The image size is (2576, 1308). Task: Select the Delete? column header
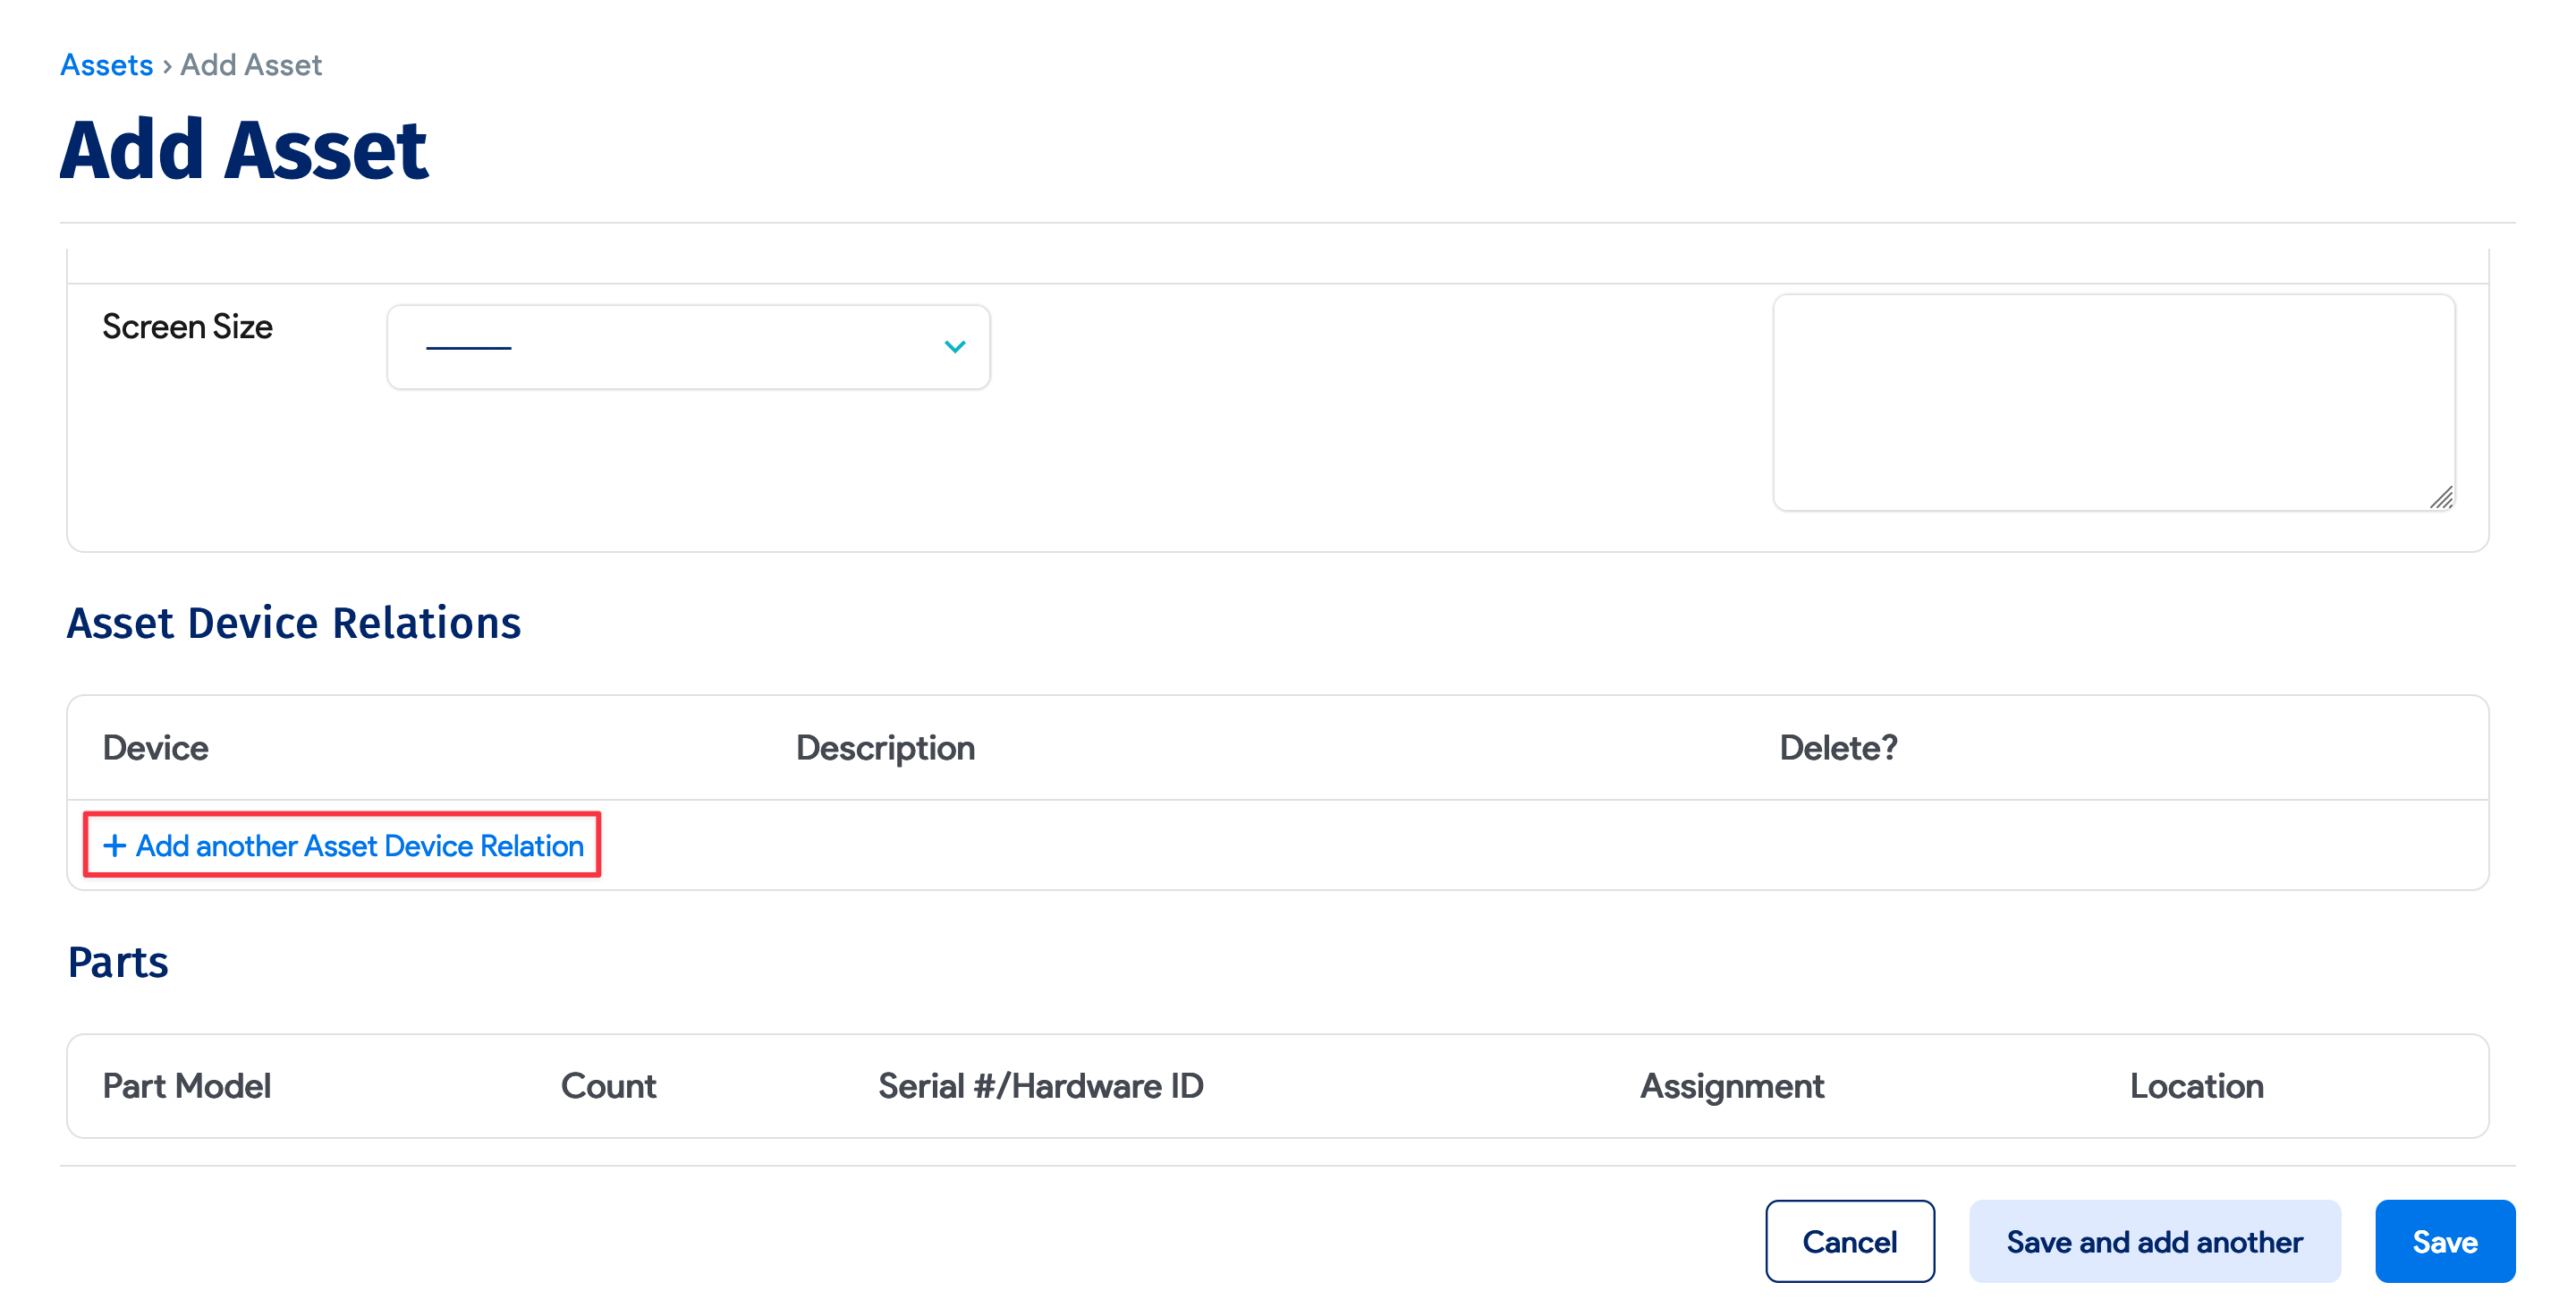[1838, 747]
